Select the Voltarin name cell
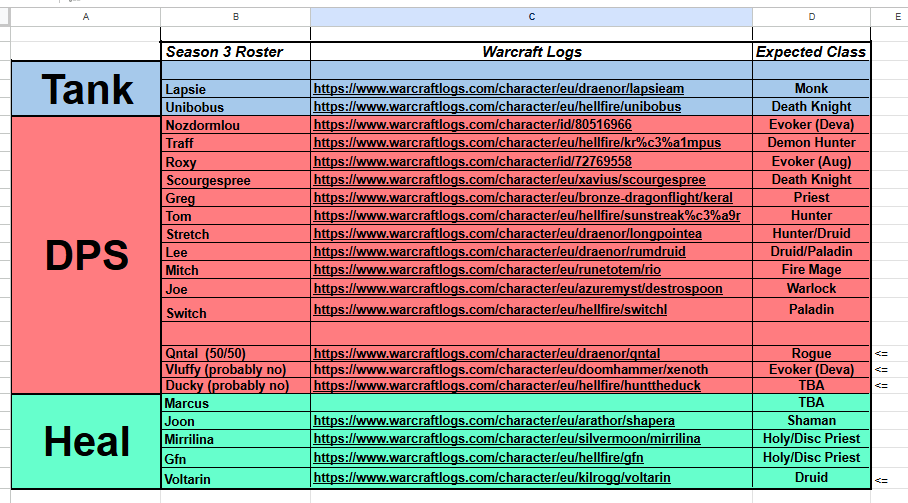Screen dimensions: 908x503 [x=236, y=478]
